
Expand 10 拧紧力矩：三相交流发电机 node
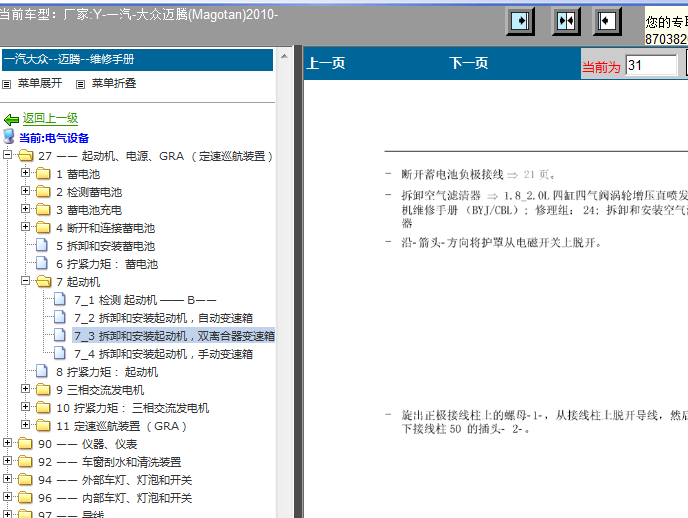click(x=25, y=406)
